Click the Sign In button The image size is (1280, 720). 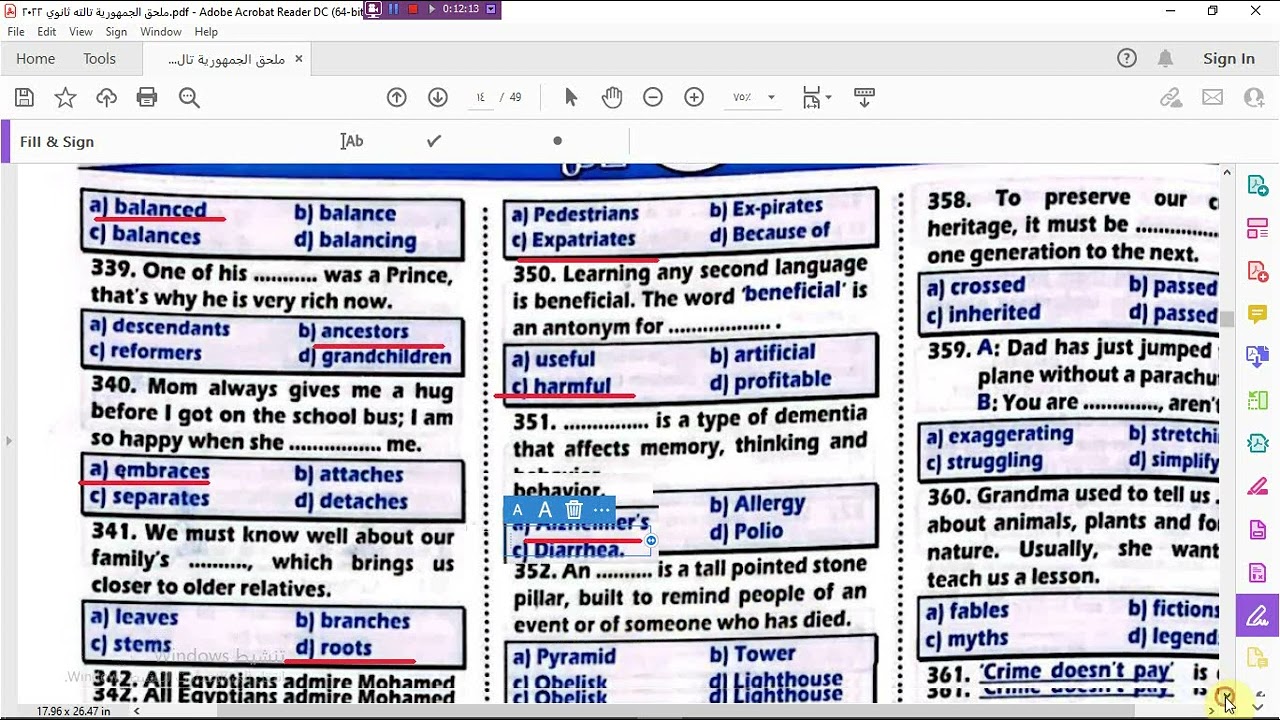[x=1229, y=59]
